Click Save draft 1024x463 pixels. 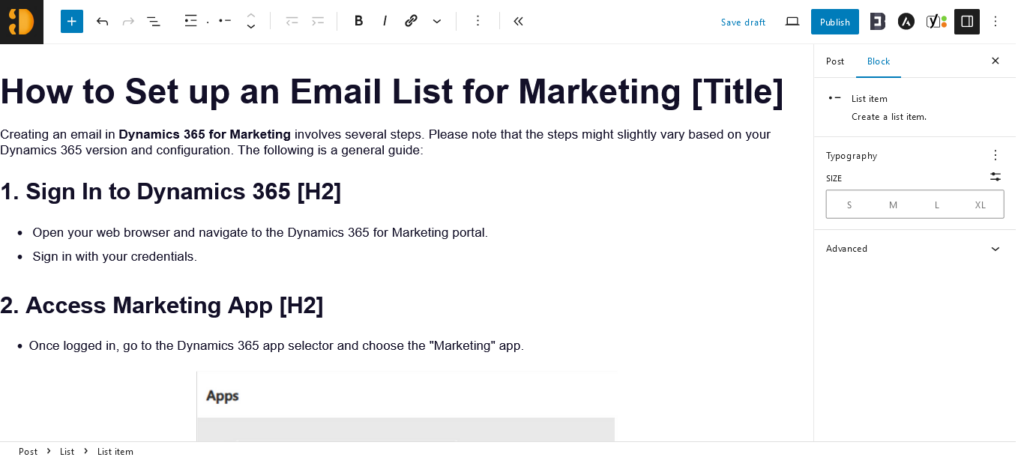pyautogui.click(x=743, y=22)
